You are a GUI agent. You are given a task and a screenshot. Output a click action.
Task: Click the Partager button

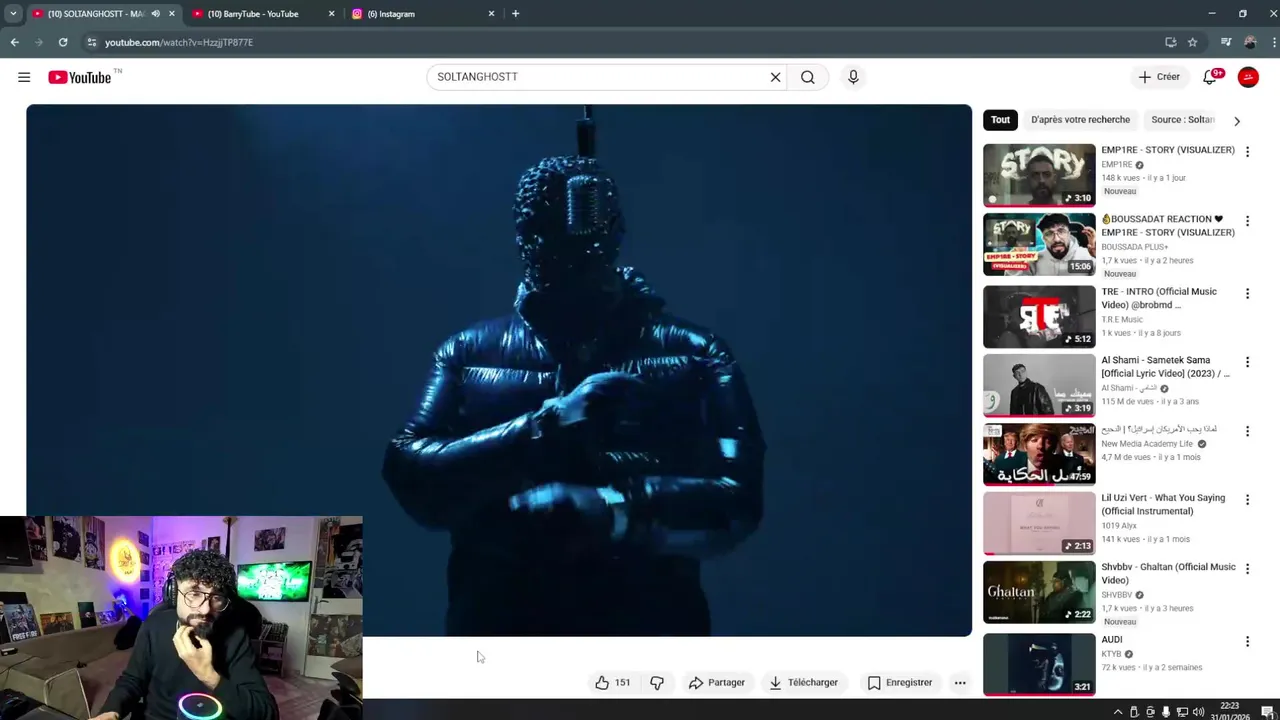coord(717,683)
